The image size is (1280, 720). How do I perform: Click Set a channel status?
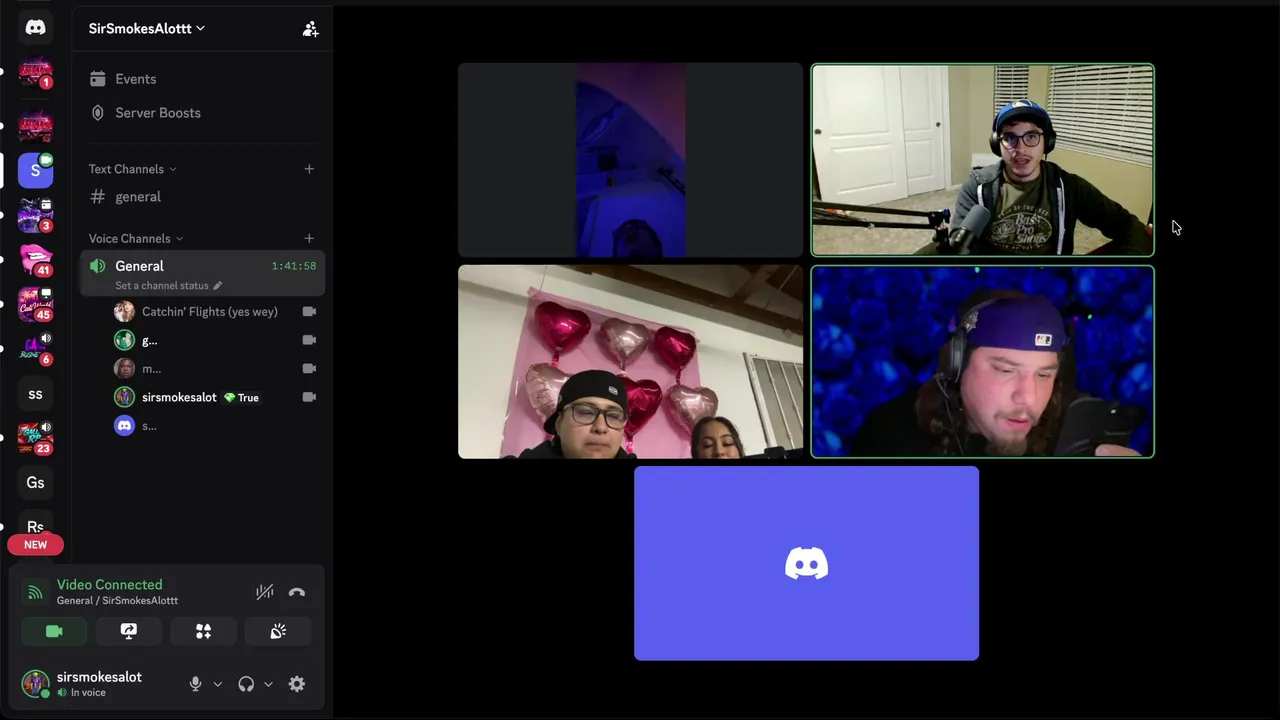click(168, 286)
